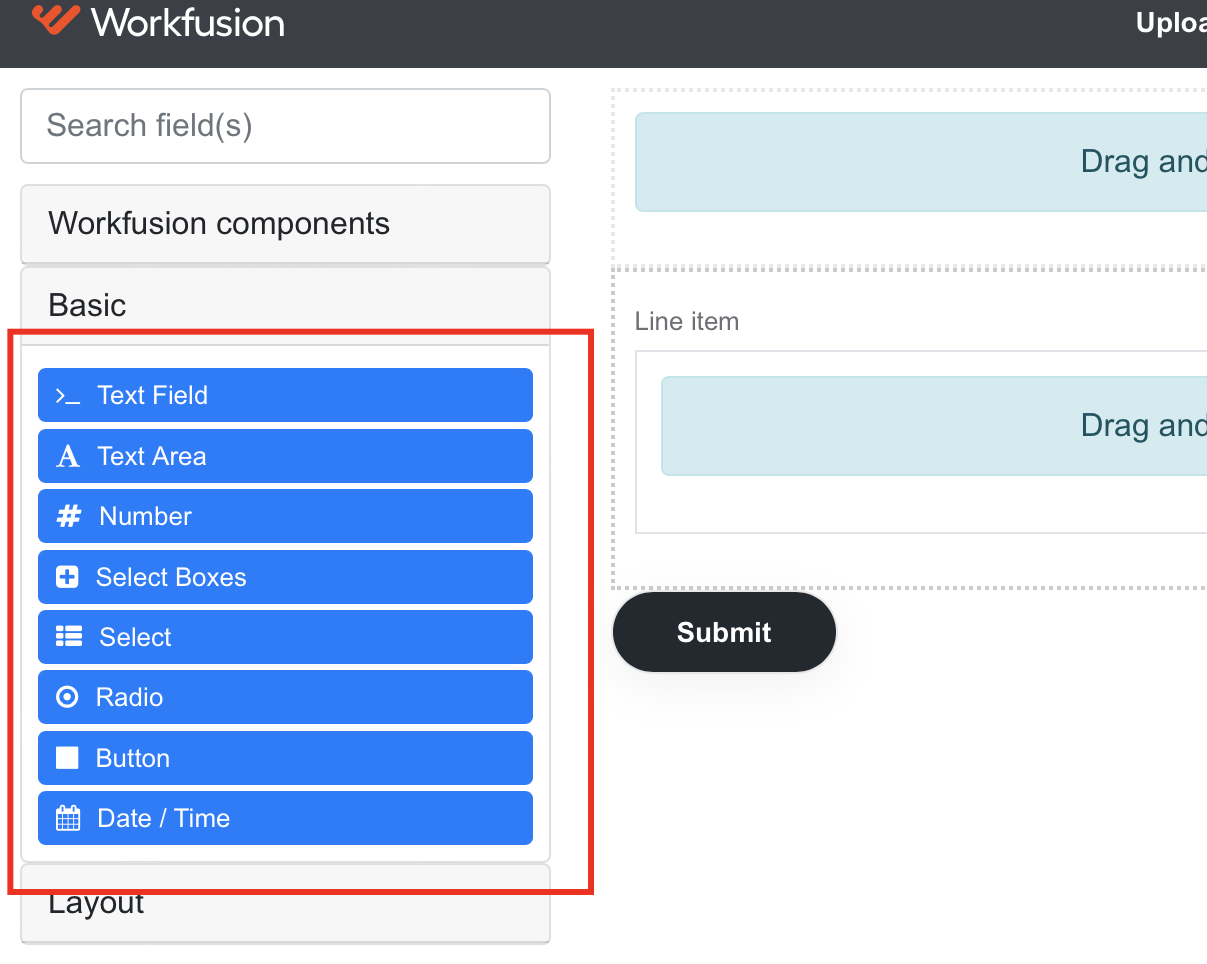Screen dimensions: 1207x964
Task: Choose the Radio component label
Action: (x=129, y=697)
